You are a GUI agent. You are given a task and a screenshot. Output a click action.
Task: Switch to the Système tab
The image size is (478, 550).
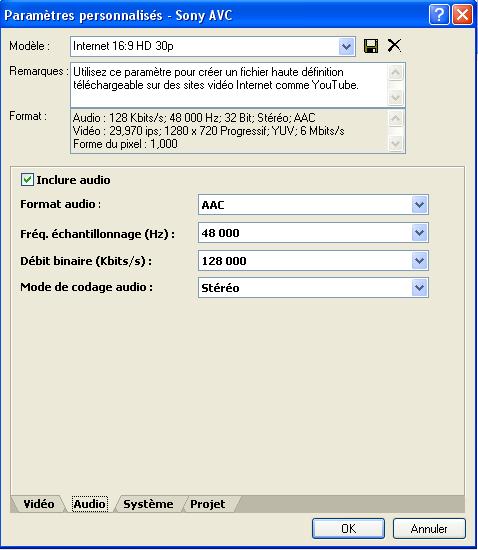coord(148,504)
